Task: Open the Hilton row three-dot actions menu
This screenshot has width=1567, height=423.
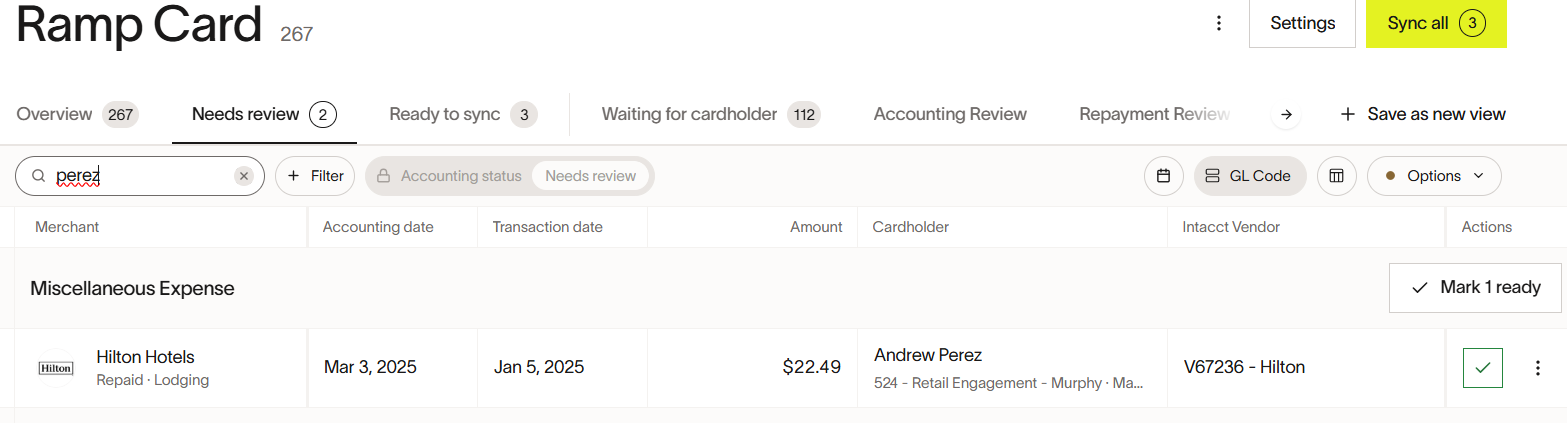Action: tap(1538, 368)
